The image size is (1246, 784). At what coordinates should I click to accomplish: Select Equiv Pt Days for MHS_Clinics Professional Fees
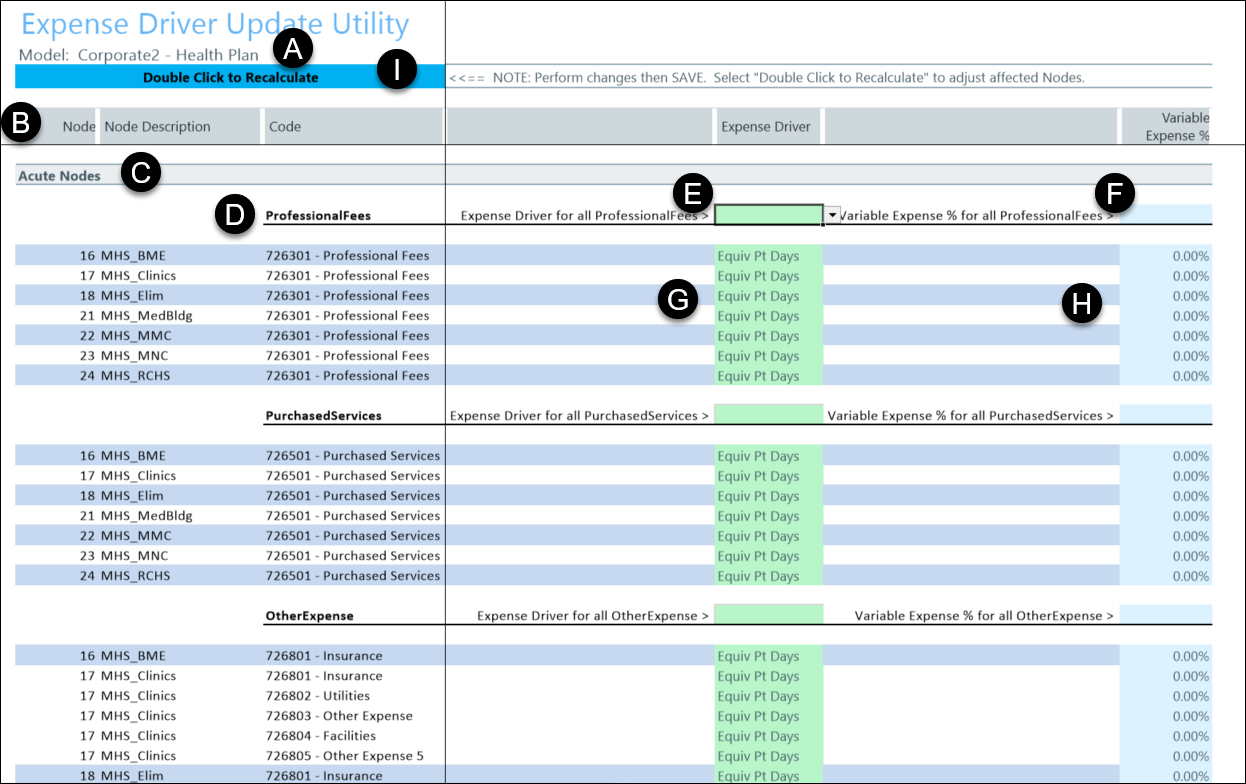(x=769, y=275)
